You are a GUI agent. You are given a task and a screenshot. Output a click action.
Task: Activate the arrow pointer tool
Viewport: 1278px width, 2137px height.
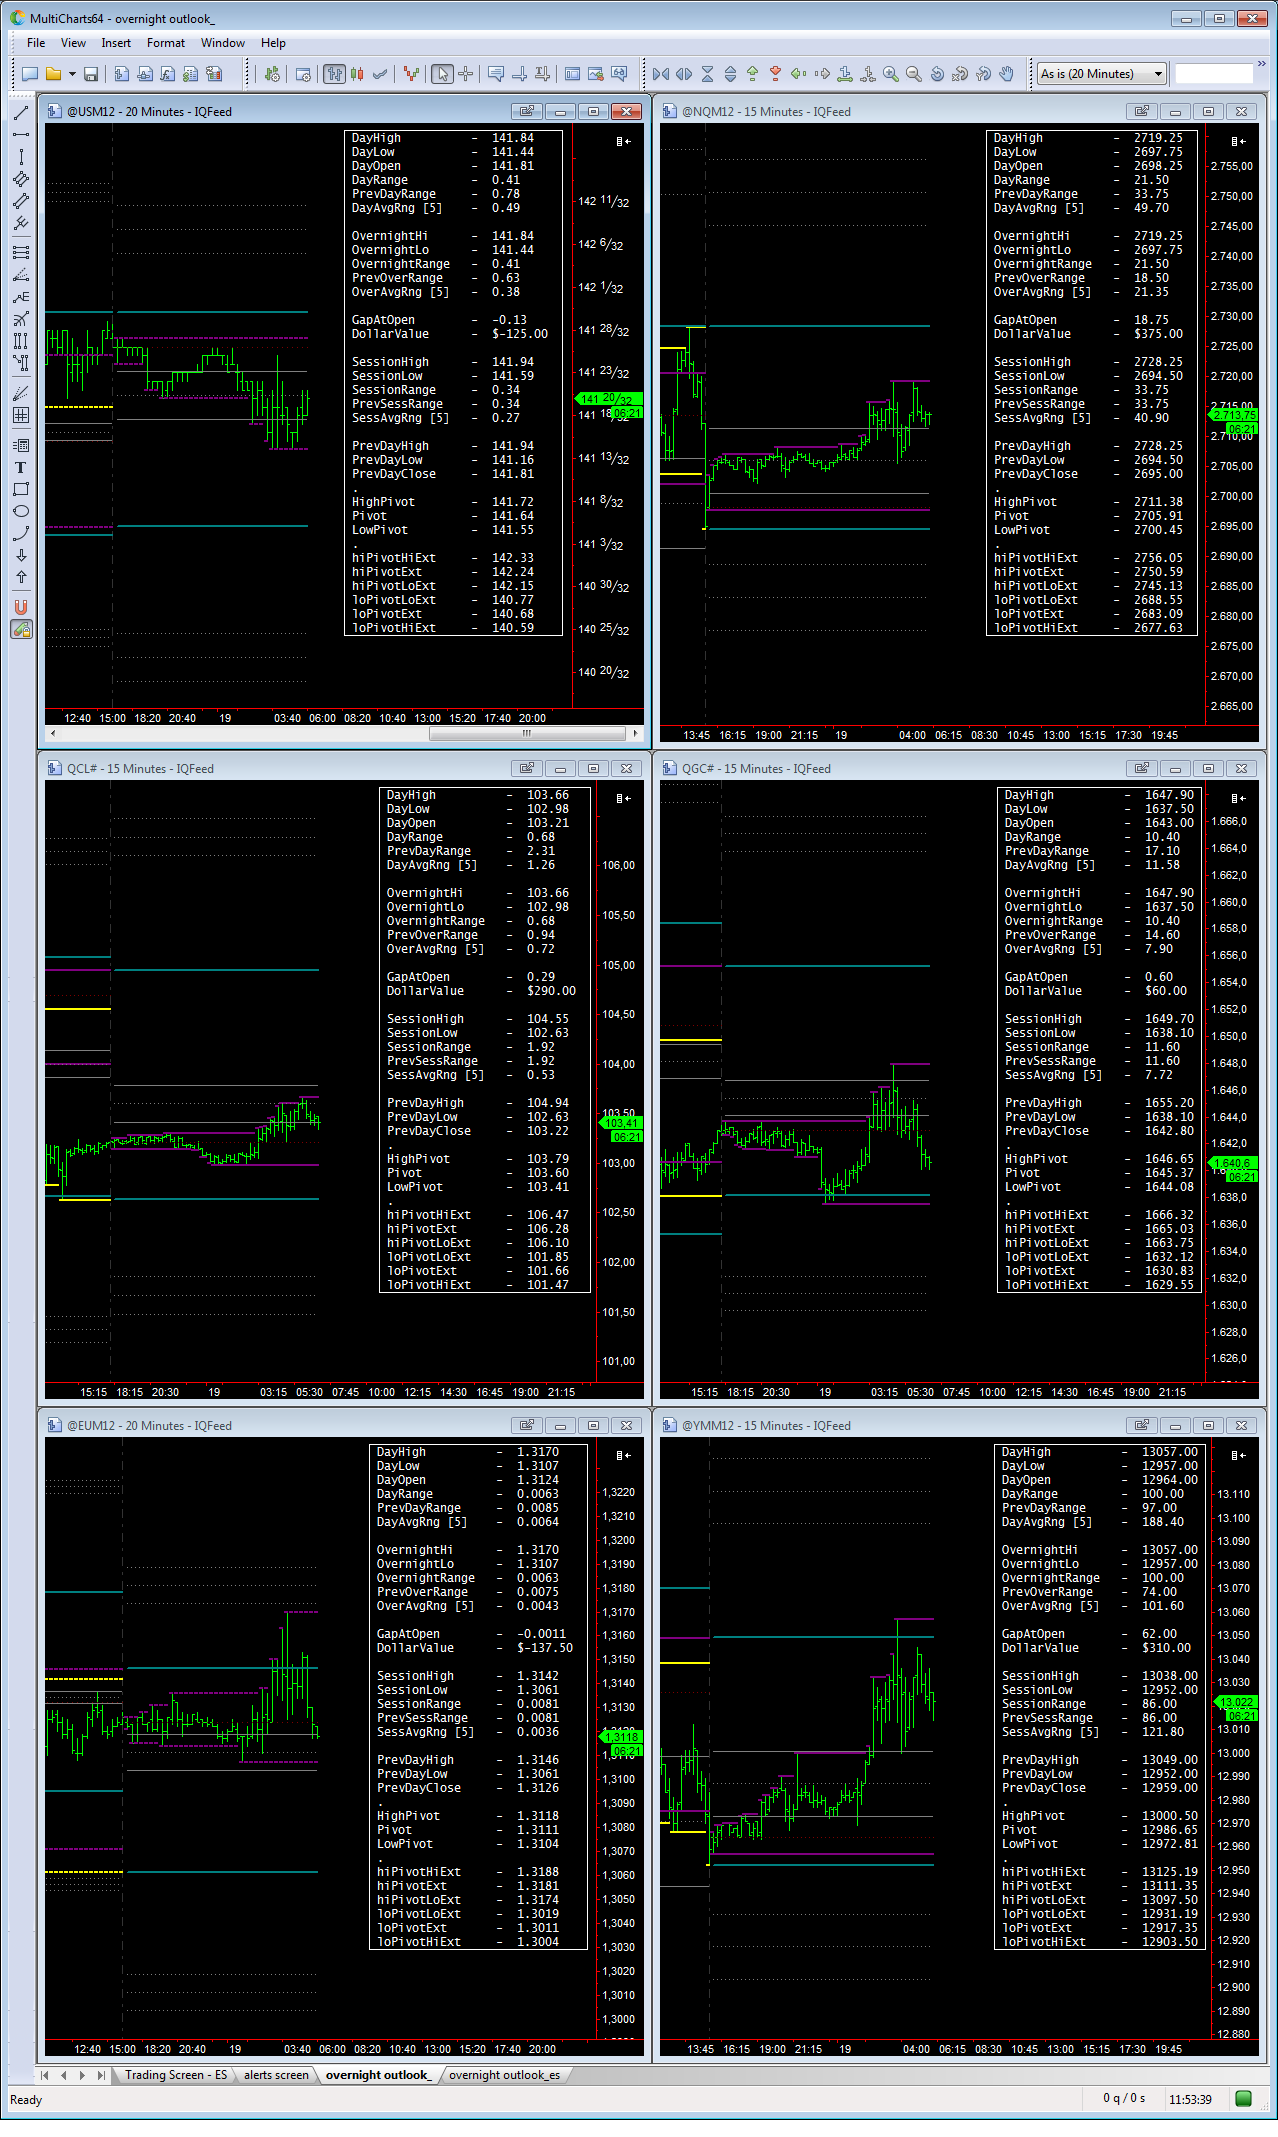pyautogui.click(x=442, y=74)
